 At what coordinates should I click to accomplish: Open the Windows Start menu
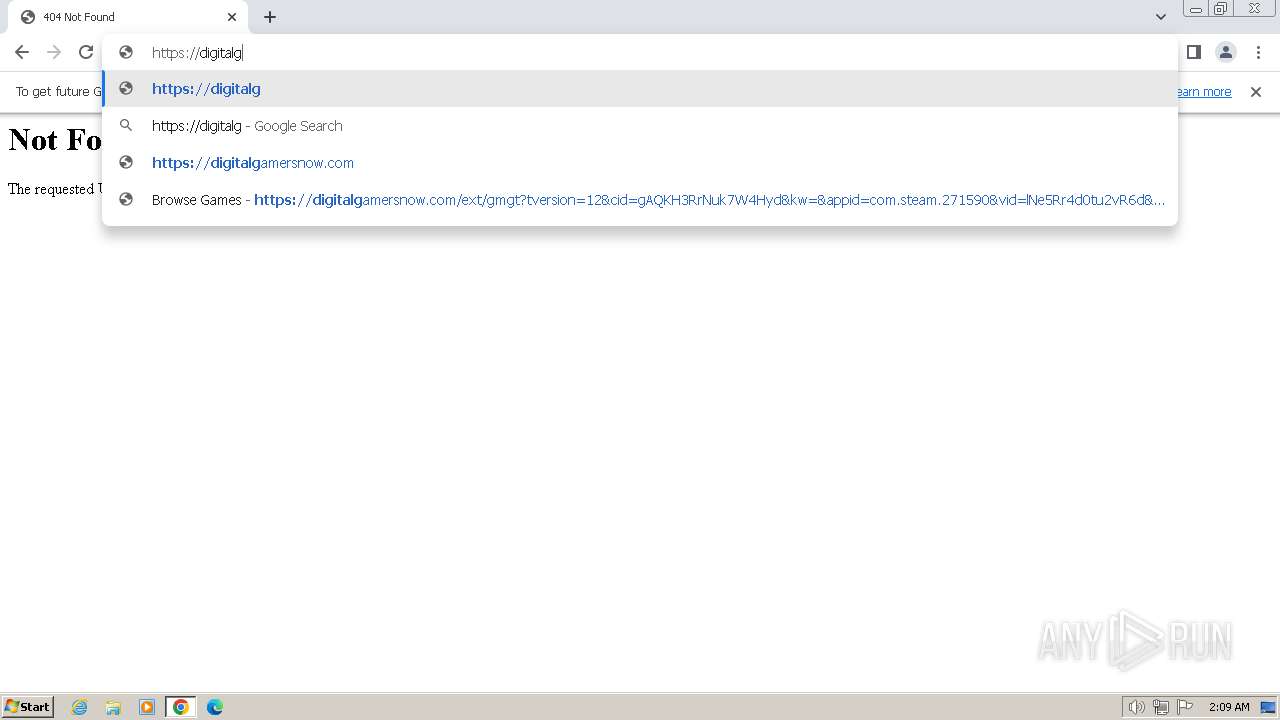(28, 706)
